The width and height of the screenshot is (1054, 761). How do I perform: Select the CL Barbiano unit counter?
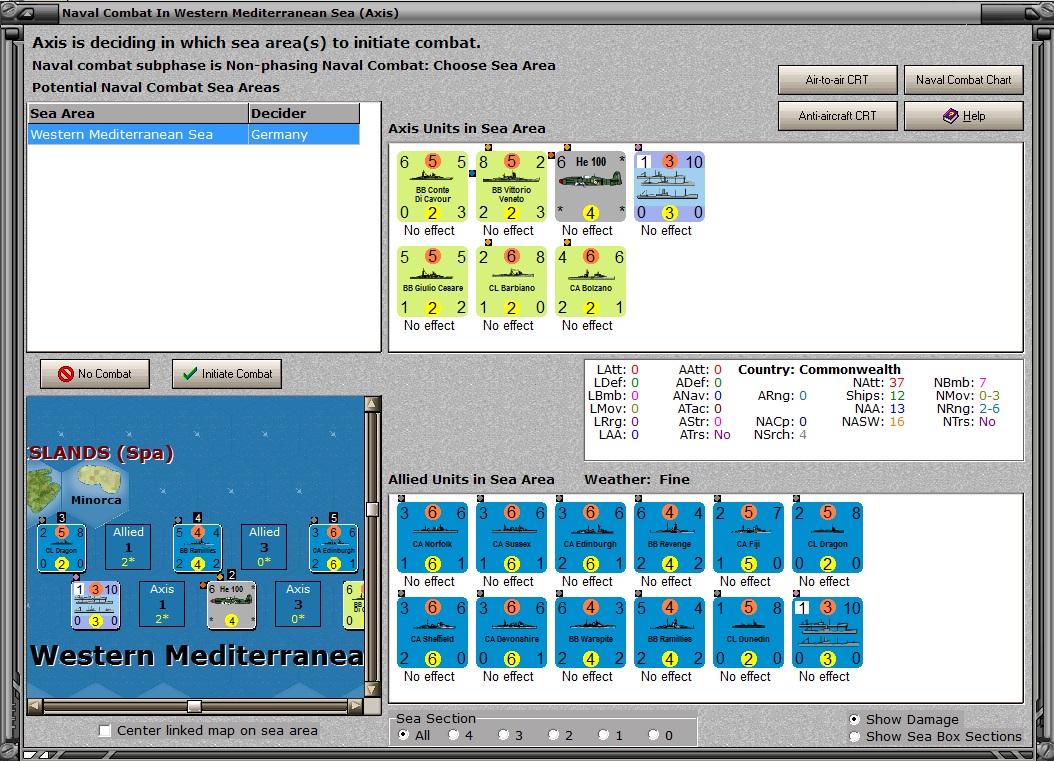(512, 281)
